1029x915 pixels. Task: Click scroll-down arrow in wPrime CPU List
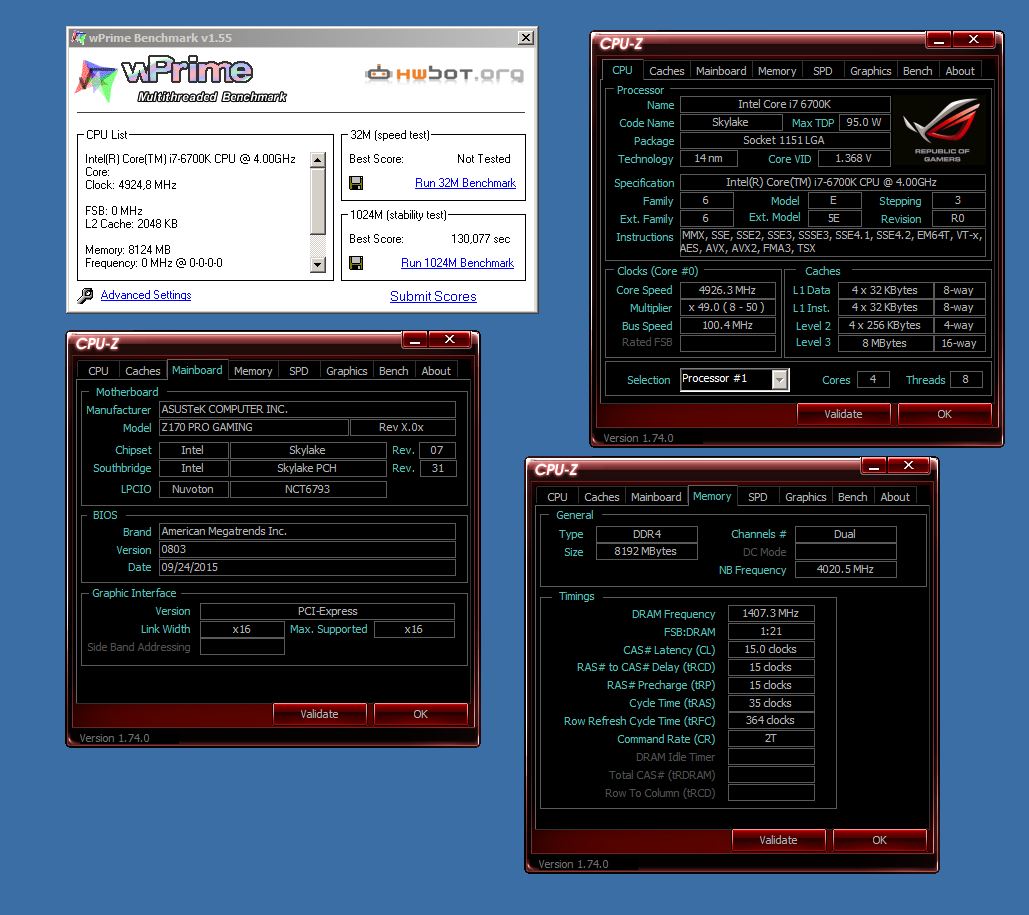point(318,265)
